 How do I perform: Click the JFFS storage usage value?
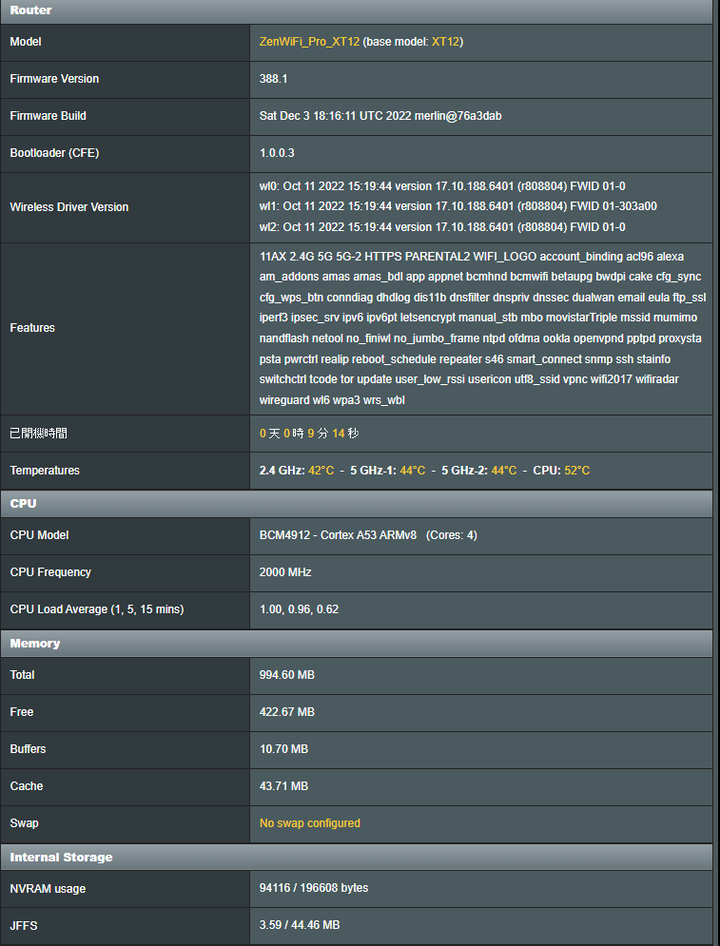click(299, 925)
